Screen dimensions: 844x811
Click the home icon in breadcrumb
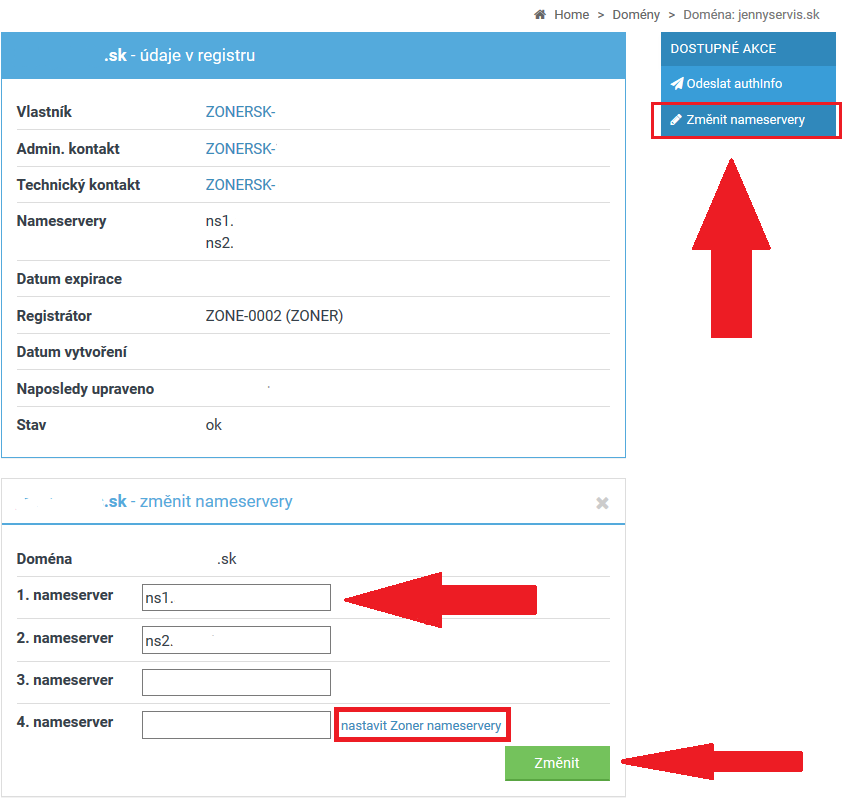[x=540, y=15]
